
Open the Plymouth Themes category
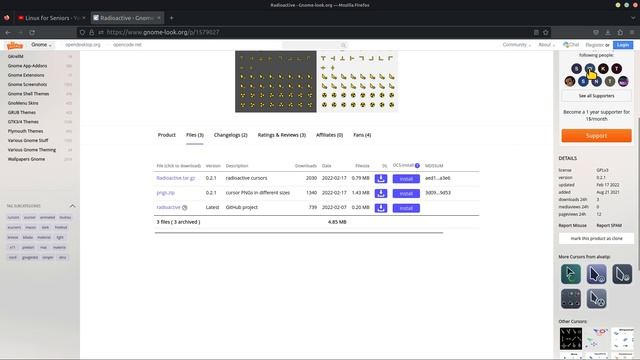pyautogui.click(x=25, y=131)
